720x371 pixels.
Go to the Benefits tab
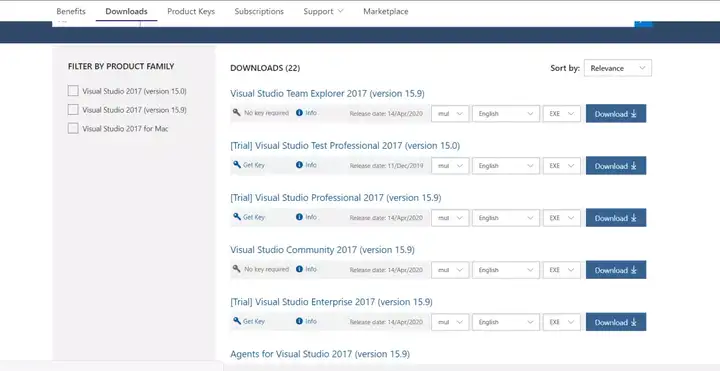pyautogui.click(x=71, y=11)
